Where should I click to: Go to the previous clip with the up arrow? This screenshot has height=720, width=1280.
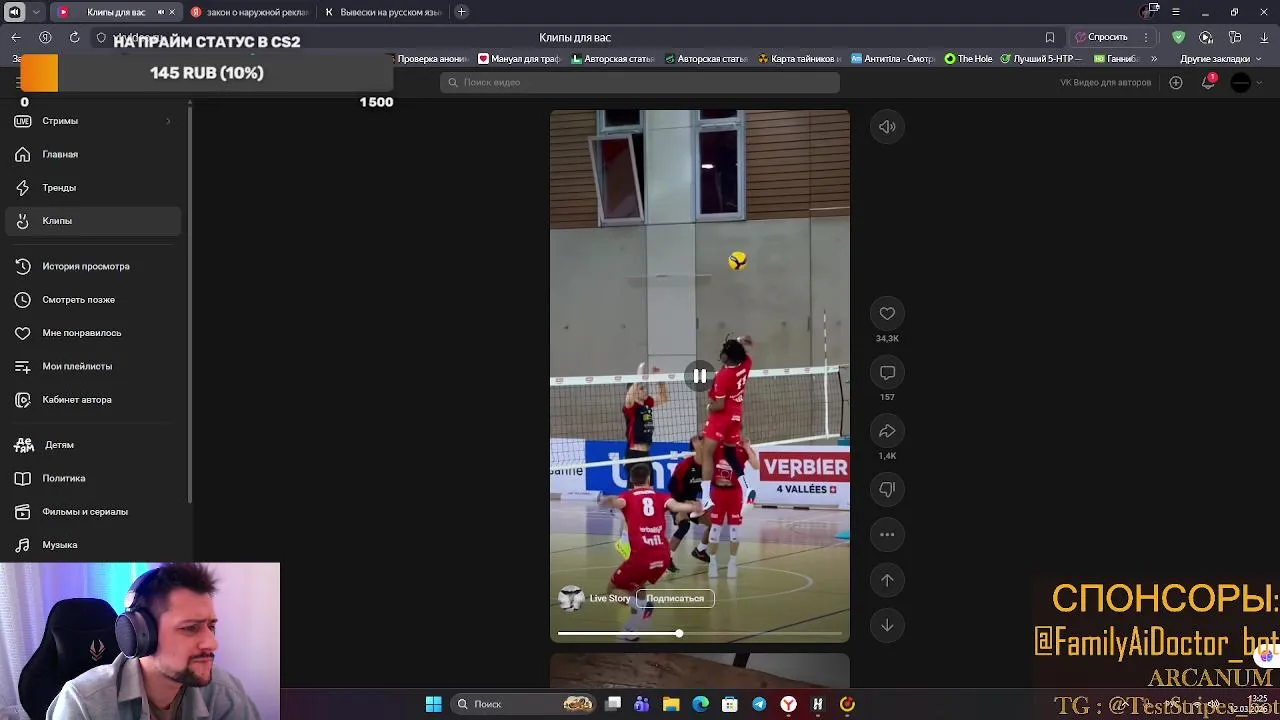coord(887,580)
